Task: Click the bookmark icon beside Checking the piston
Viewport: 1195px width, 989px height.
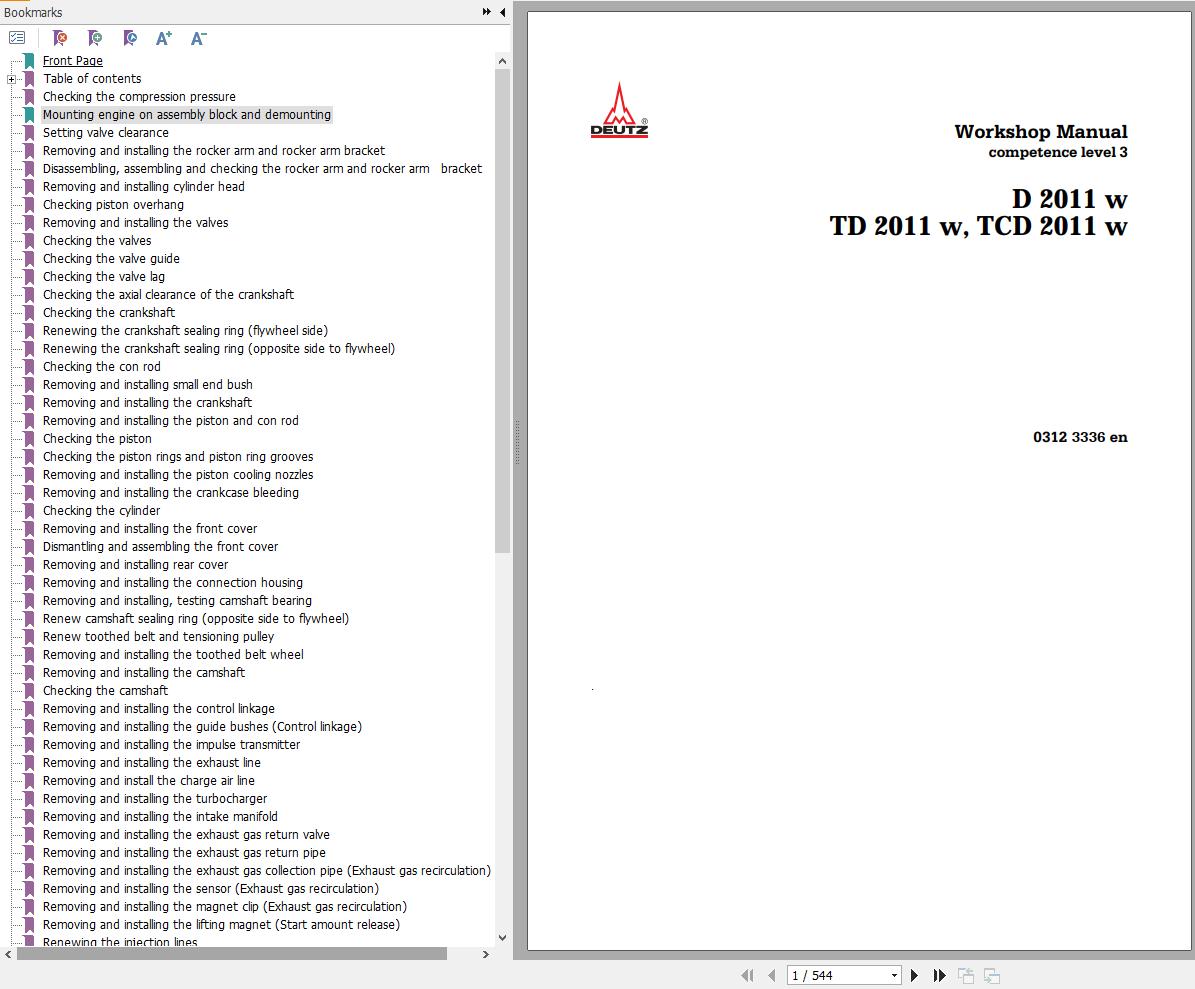Action: tap(29, 439)
